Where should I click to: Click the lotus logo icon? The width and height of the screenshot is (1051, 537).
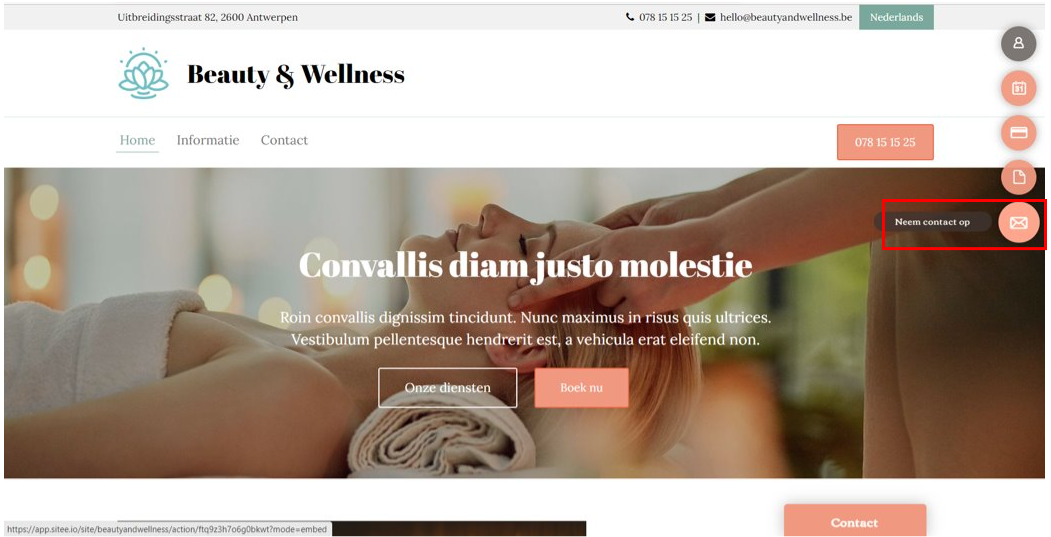point(143,74)
